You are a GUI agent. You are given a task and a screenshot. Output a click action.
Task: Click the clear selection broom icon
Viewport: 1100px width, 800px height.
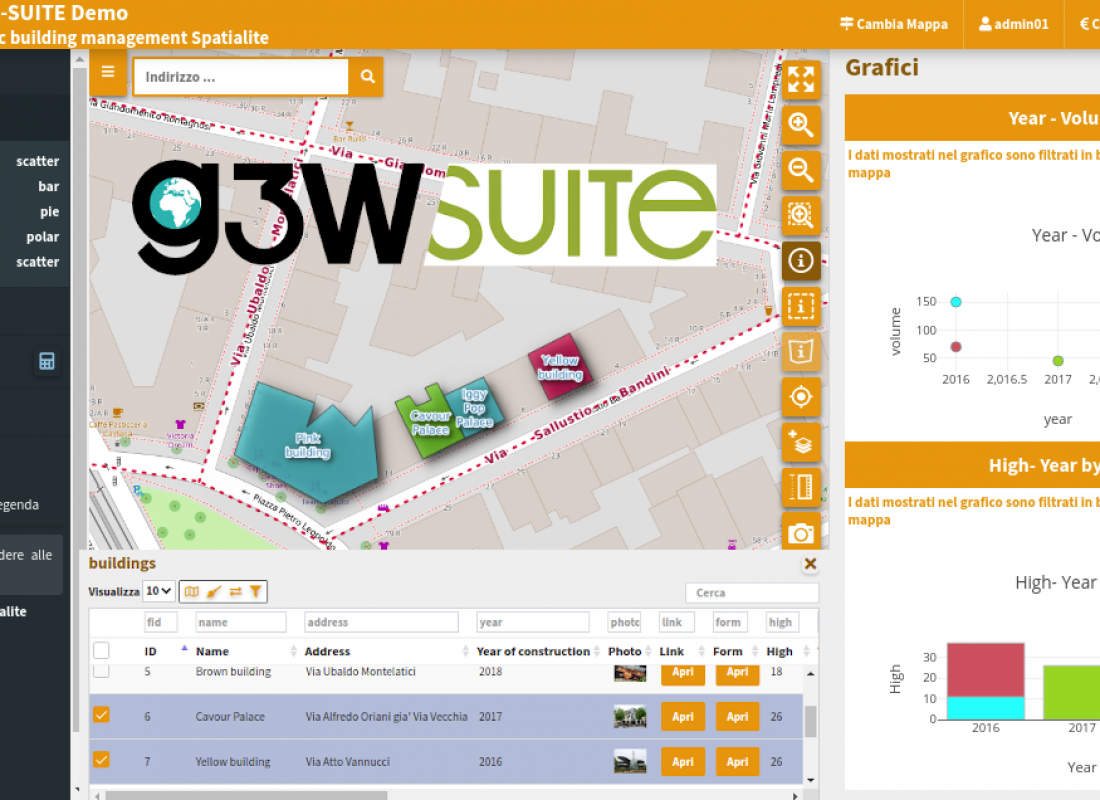[x=214, y=592]
